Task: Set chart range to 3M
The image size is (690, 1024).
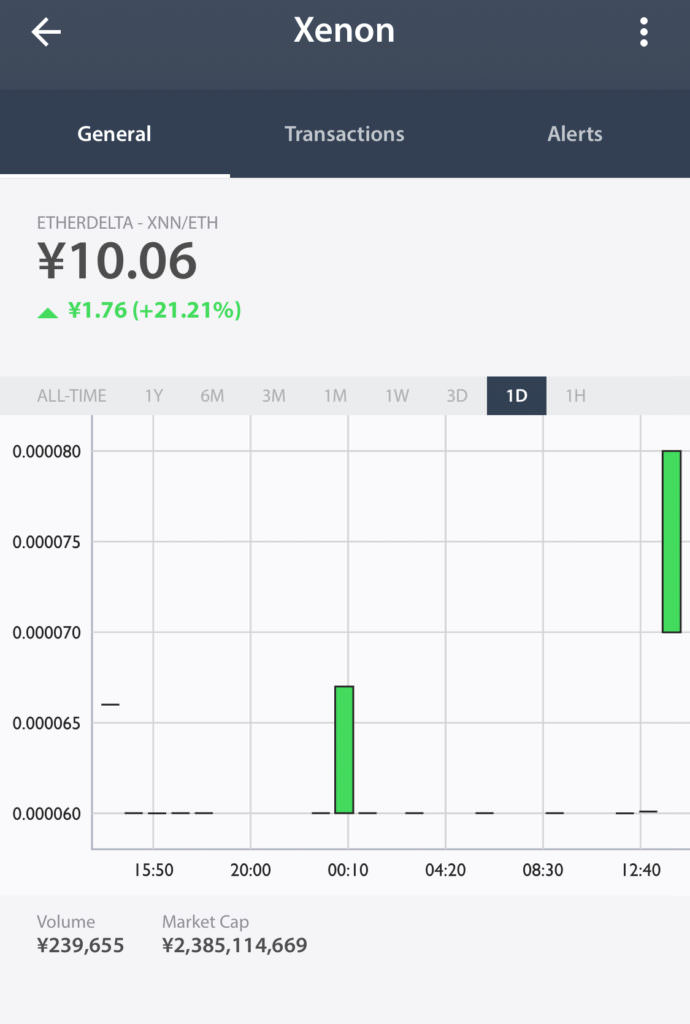Action: 273,396
